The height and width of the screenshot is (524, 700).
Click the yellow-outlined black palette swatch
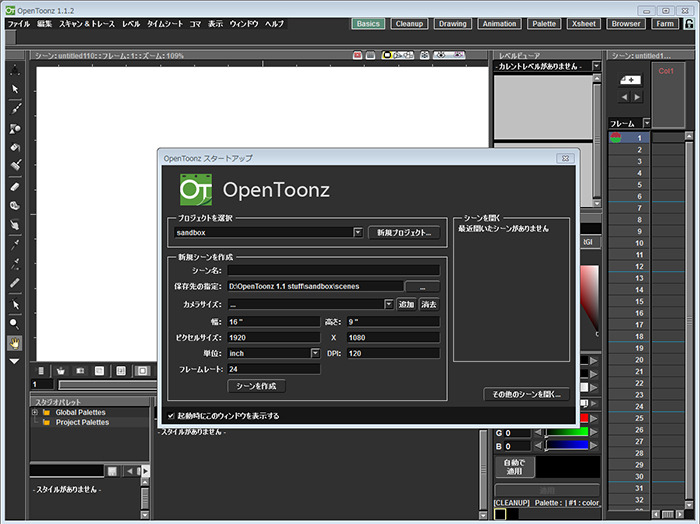coord(500,514)
